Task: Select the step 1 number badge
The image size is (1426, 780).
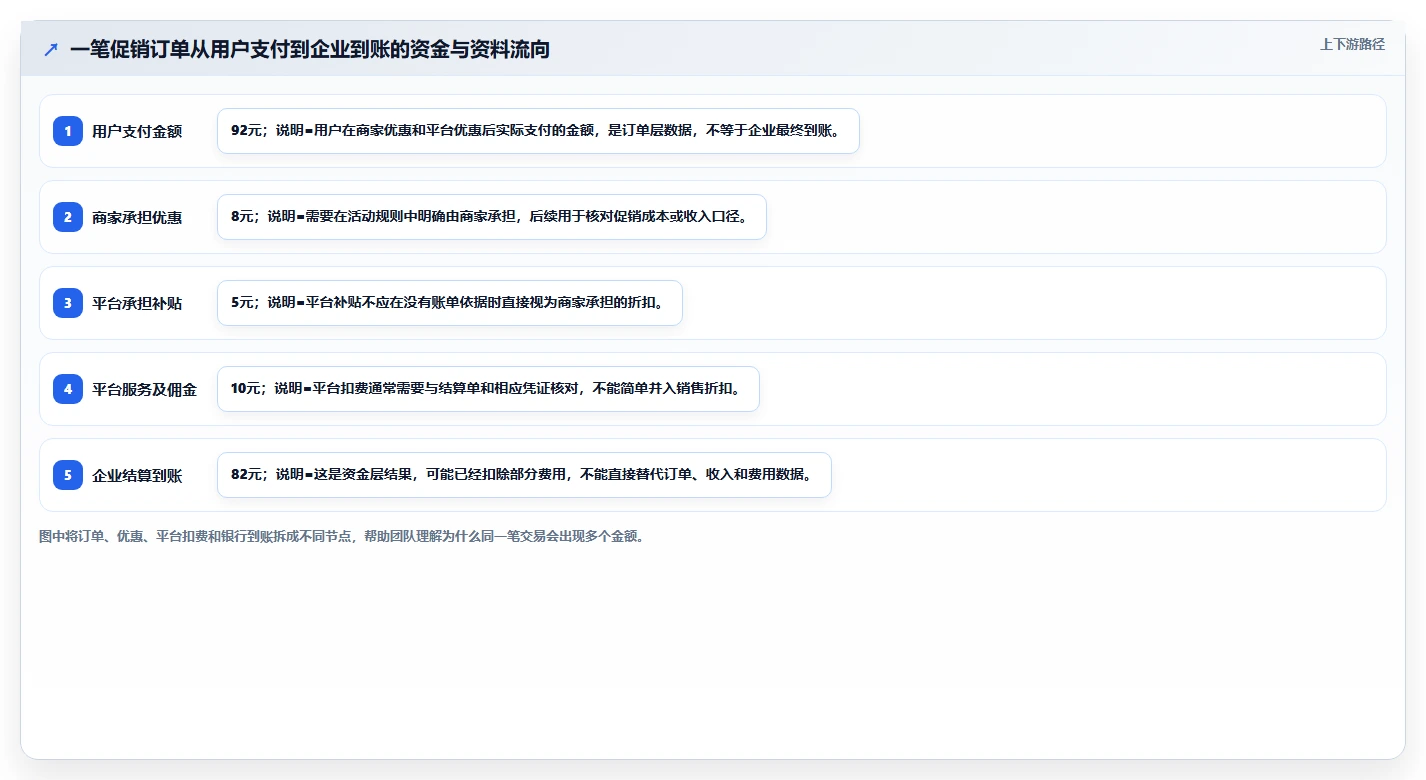Action: point(68,131)
